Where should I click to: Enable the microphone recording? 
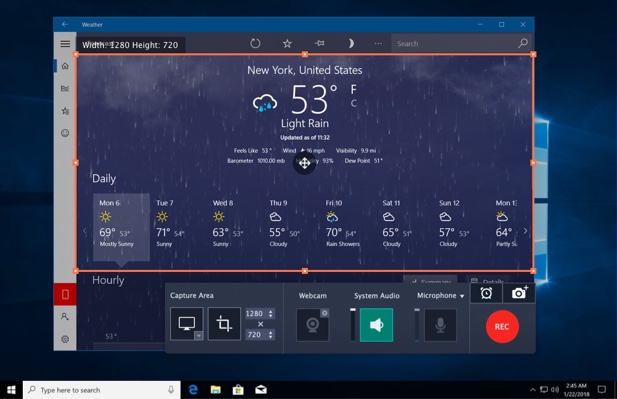pos(440,325)
